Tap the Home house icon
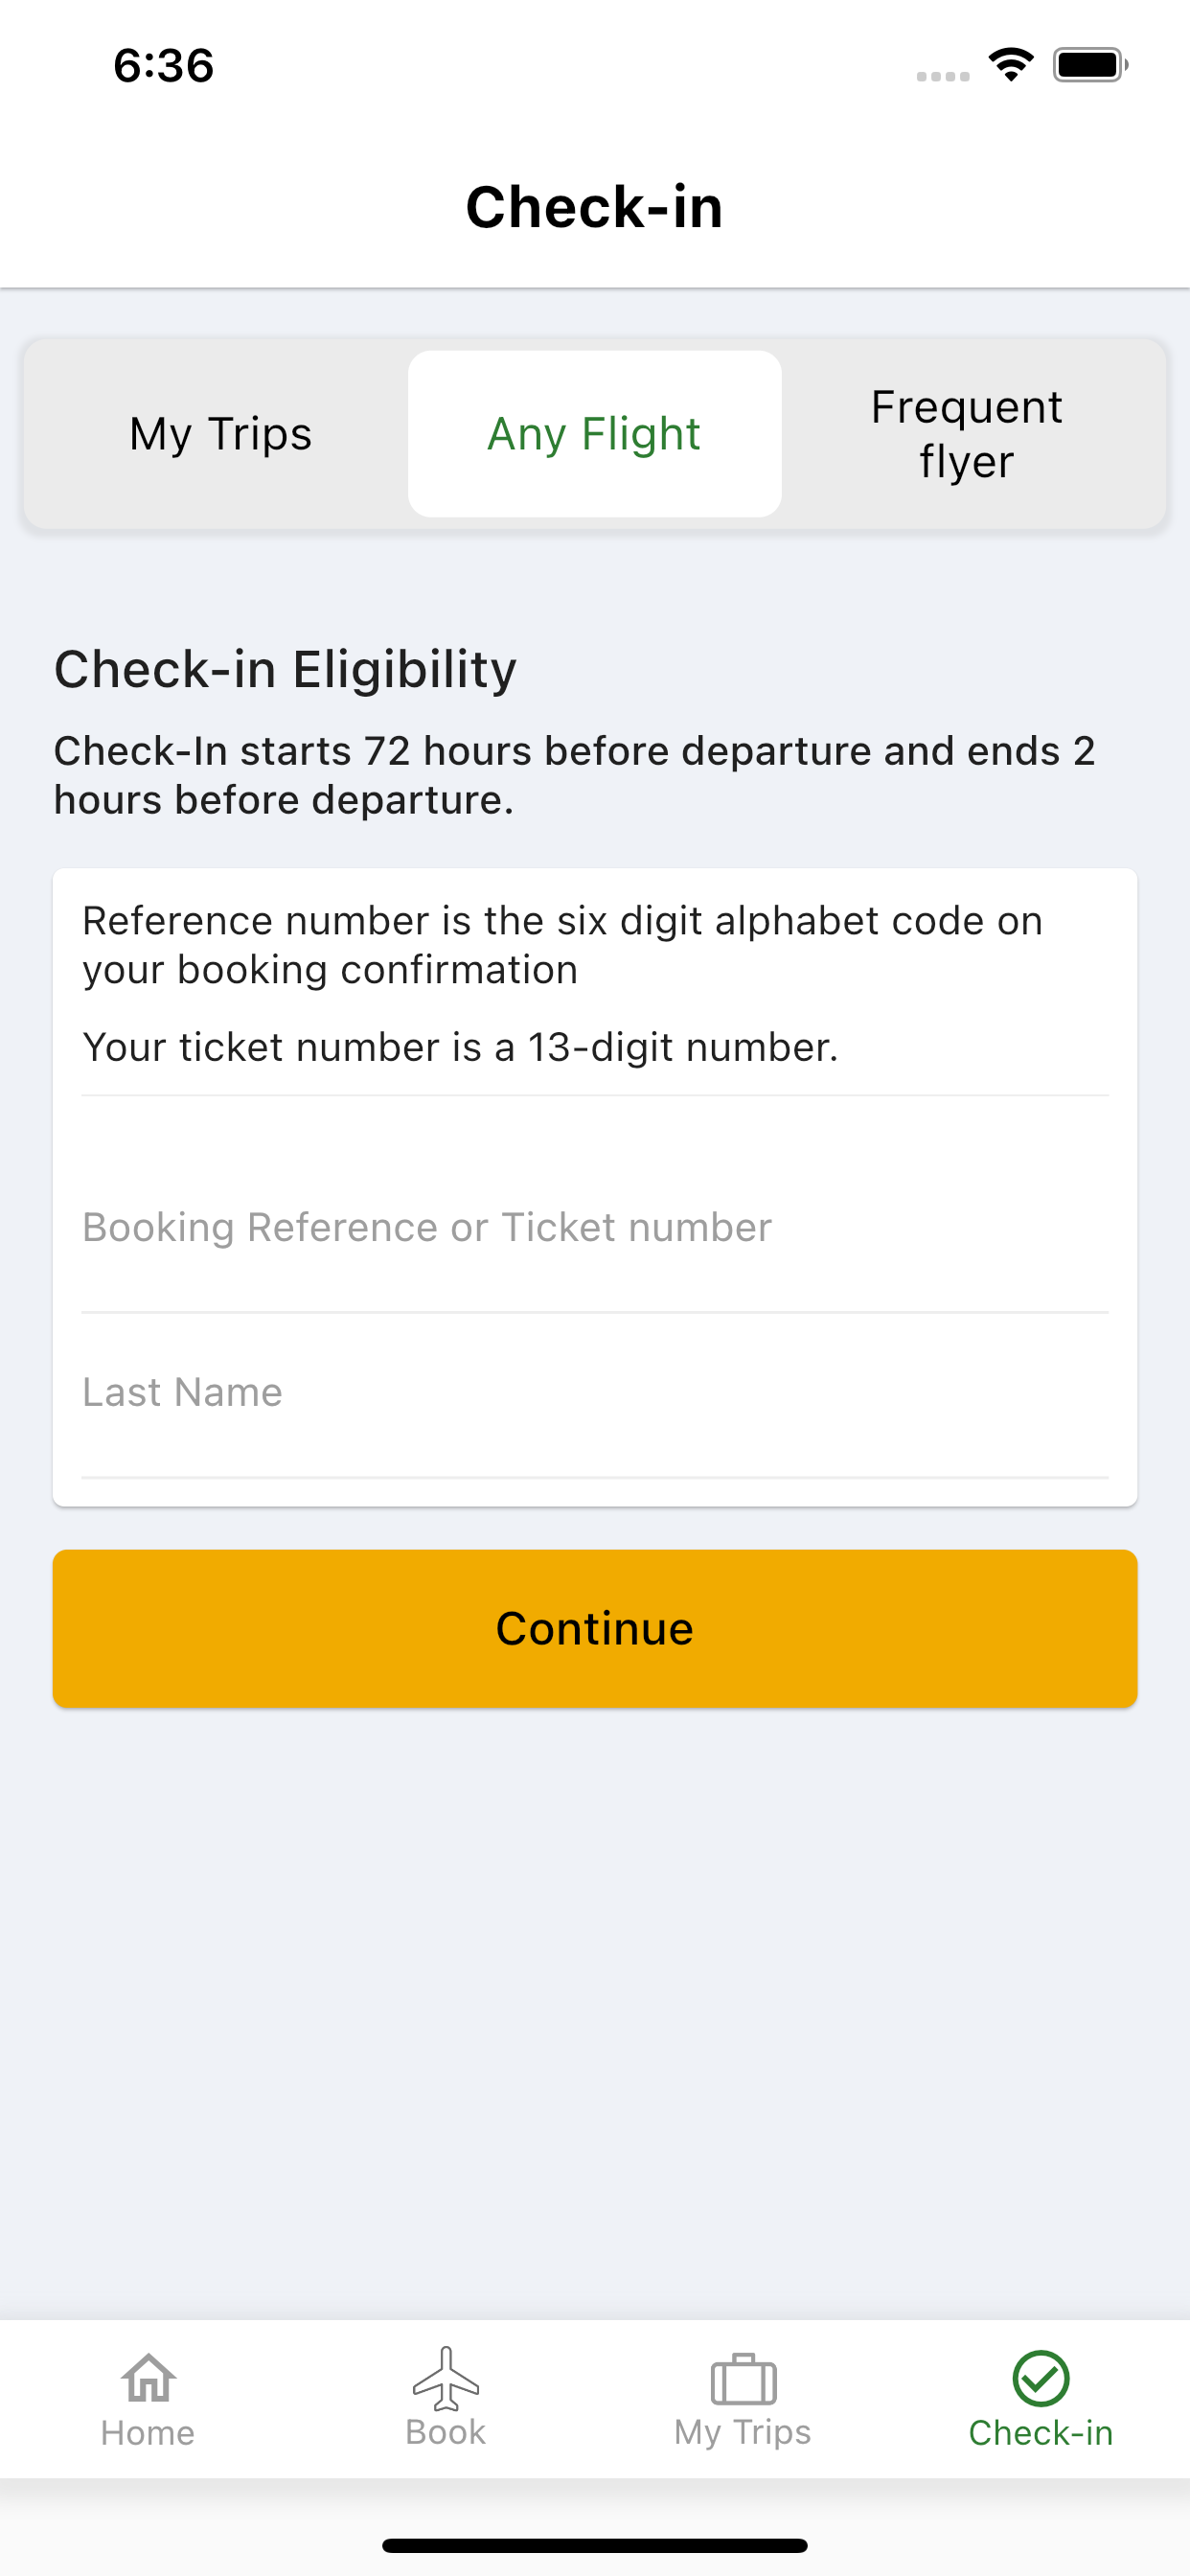Viewport: 1190px width, 2576px height. click(x=148, y=2377)
